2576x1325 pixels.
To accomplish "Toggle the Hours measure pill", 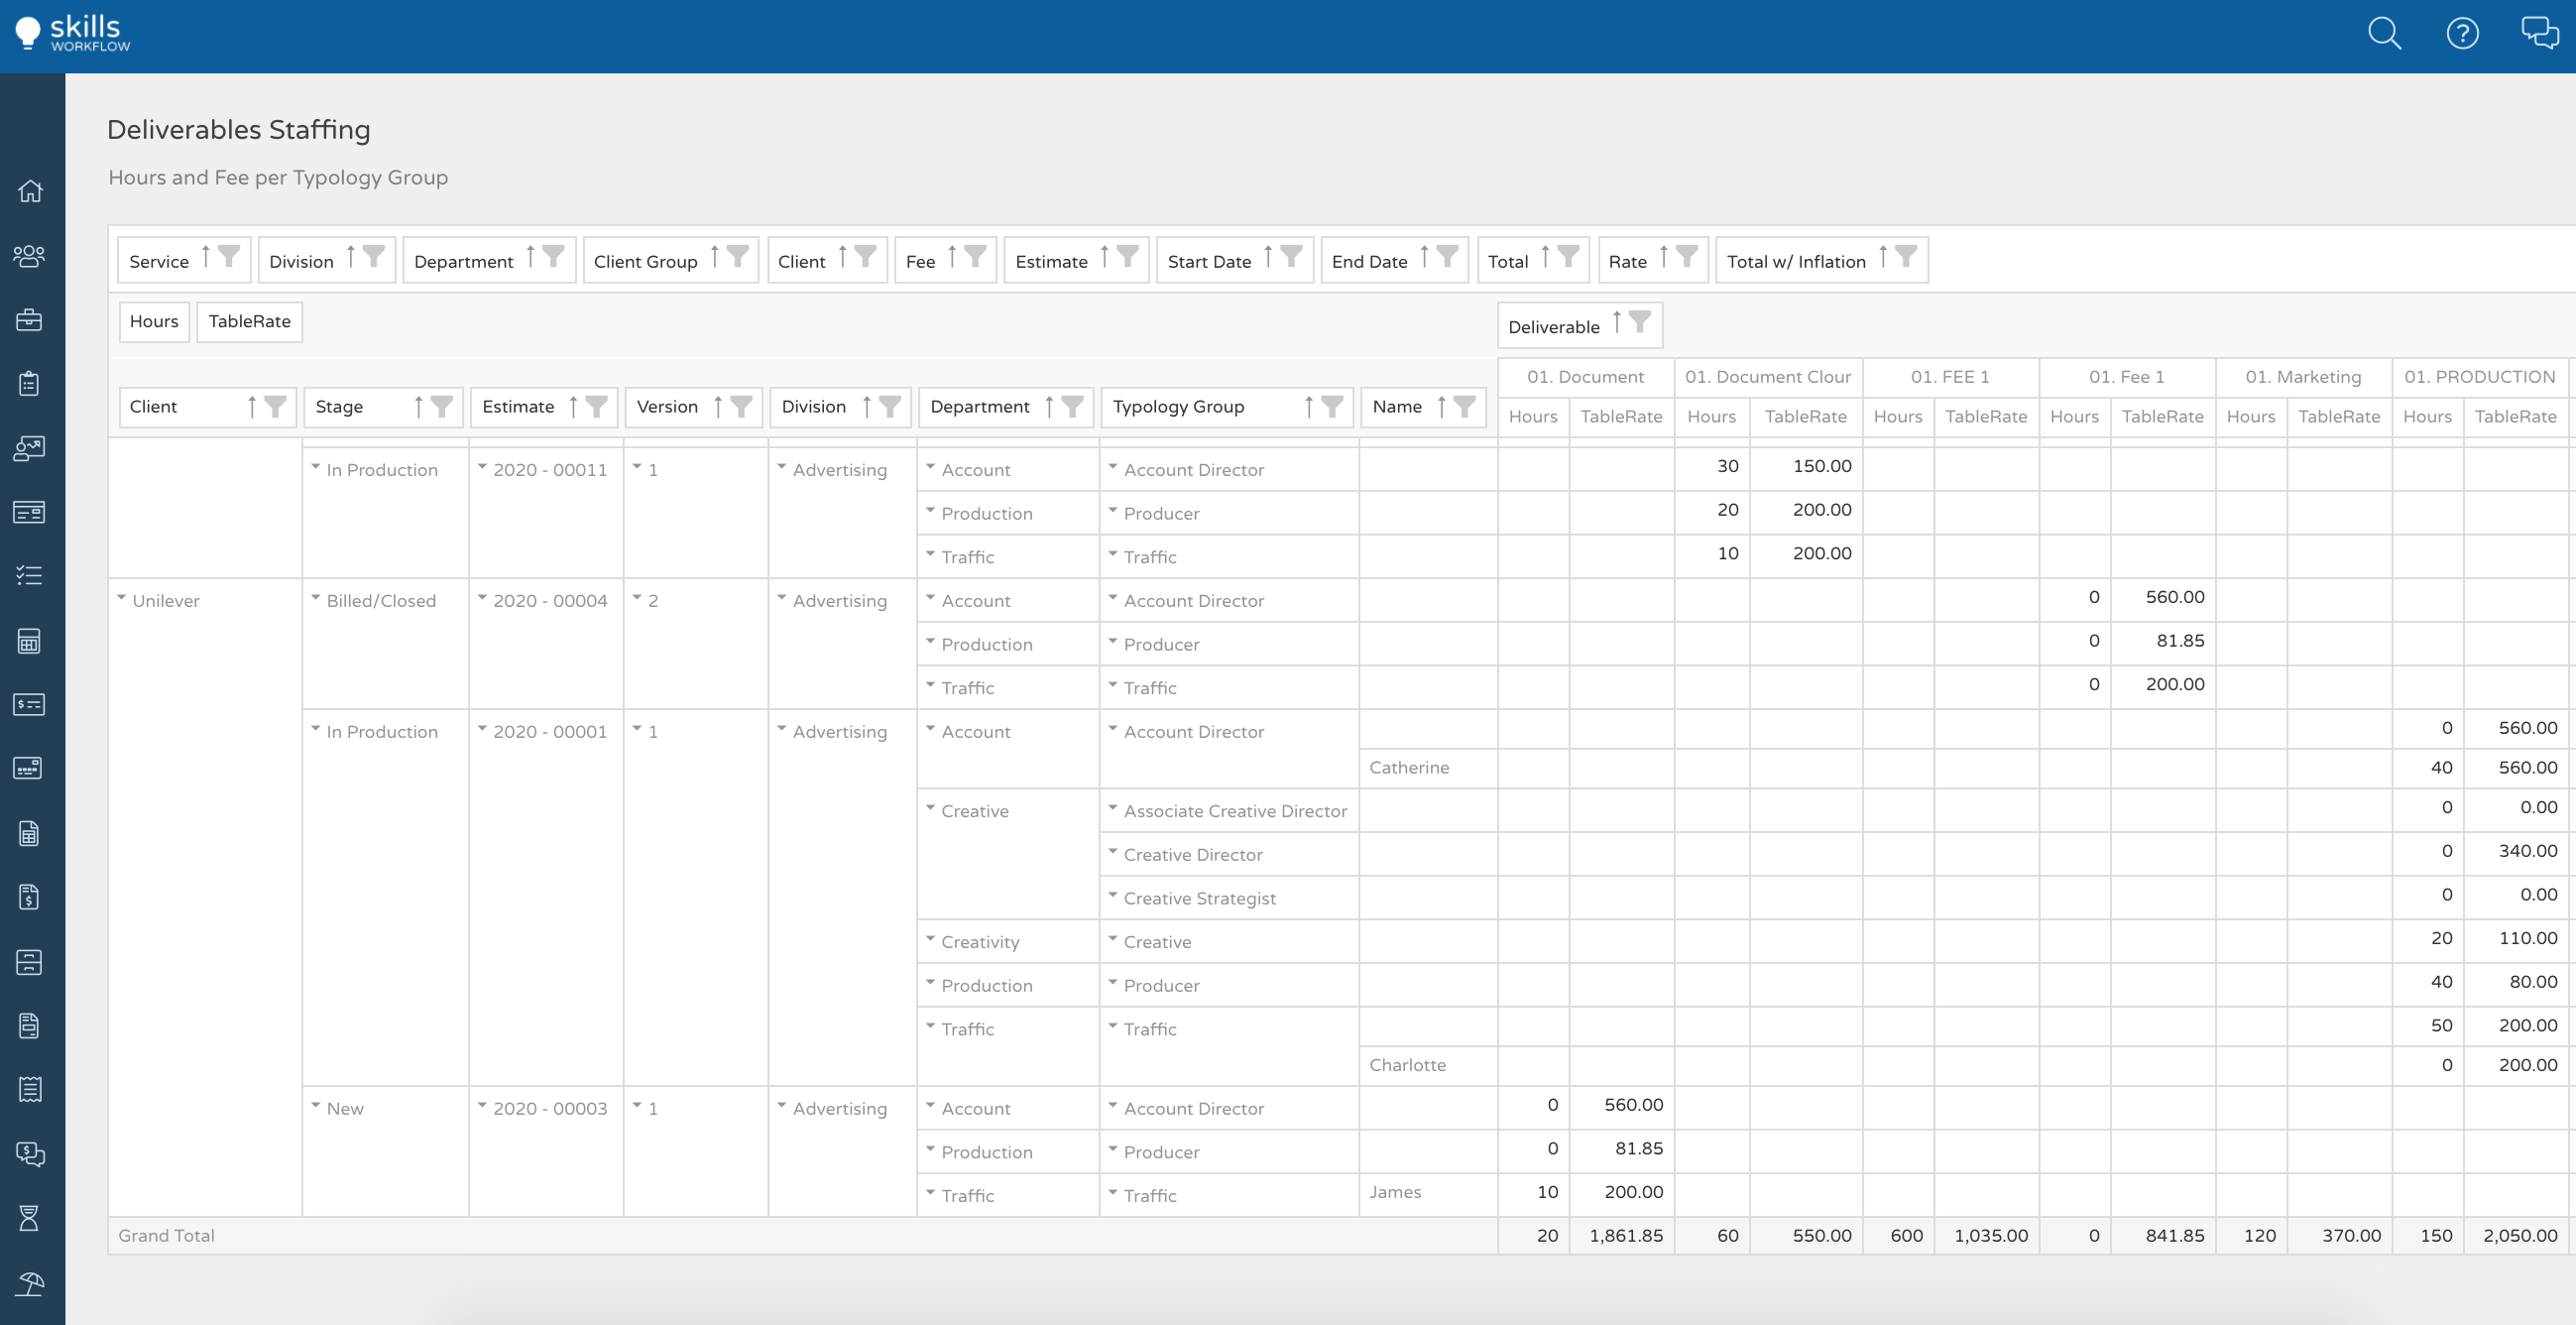I will pos(153,321).
